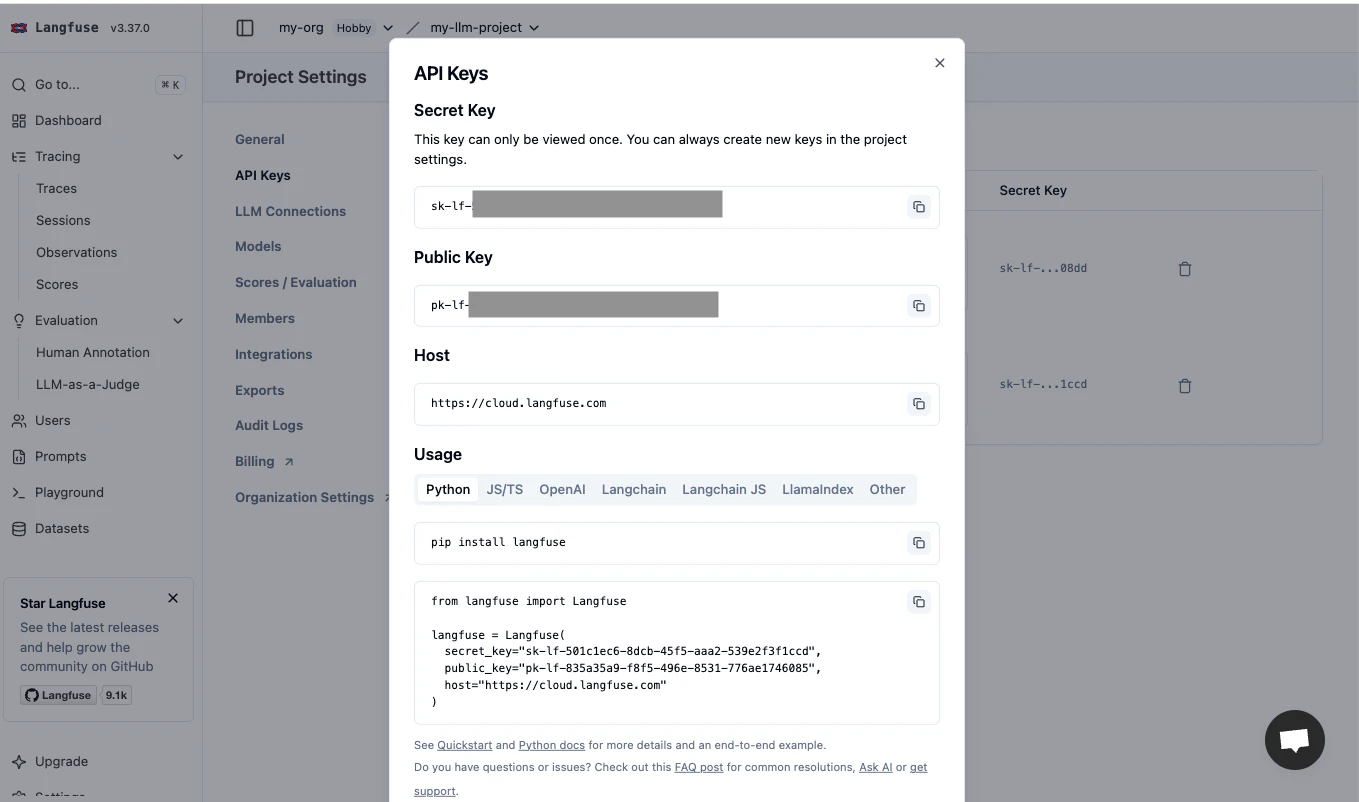Click the secret key field
This screenshot has width=1359, height=802.
677,207
